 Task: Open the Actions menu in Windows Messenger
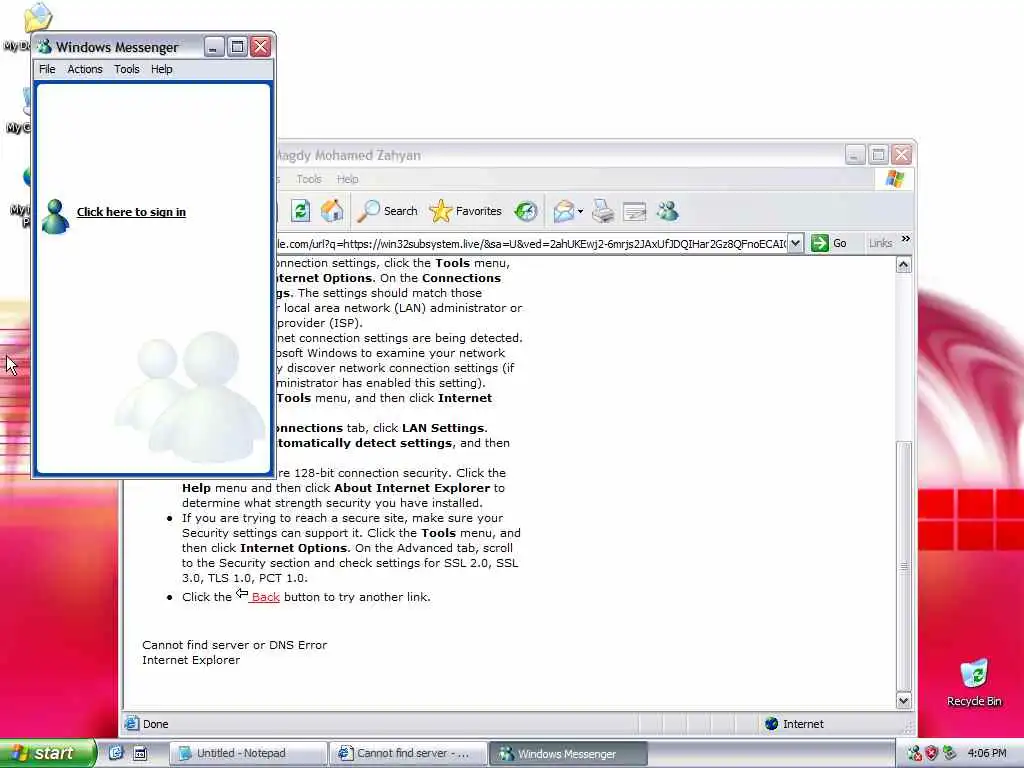click(85, 69)
